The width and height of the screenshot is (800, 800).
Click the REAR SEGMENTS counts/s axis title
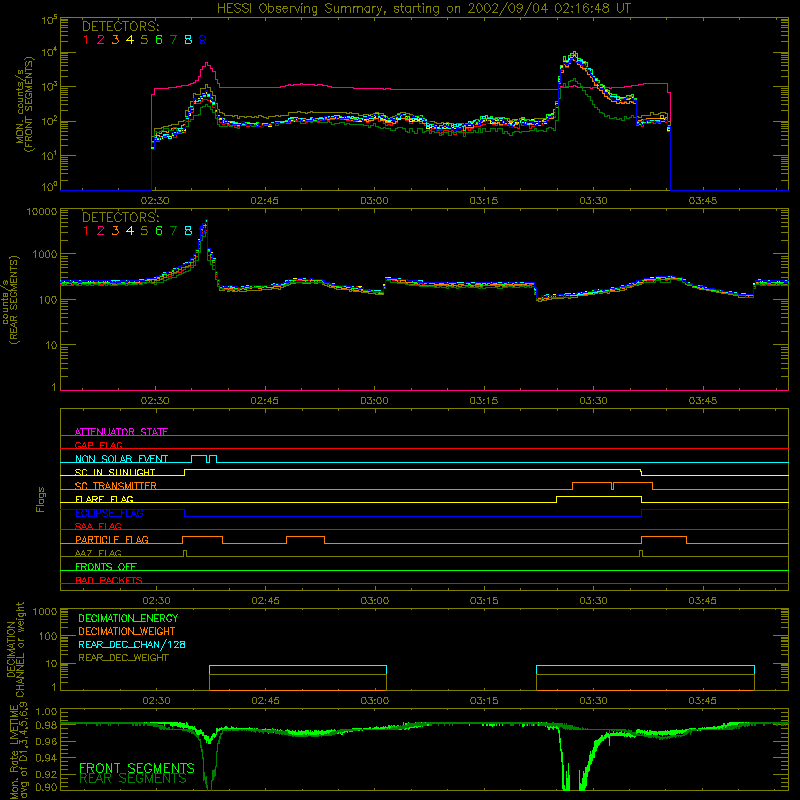[x=13, y=300]
